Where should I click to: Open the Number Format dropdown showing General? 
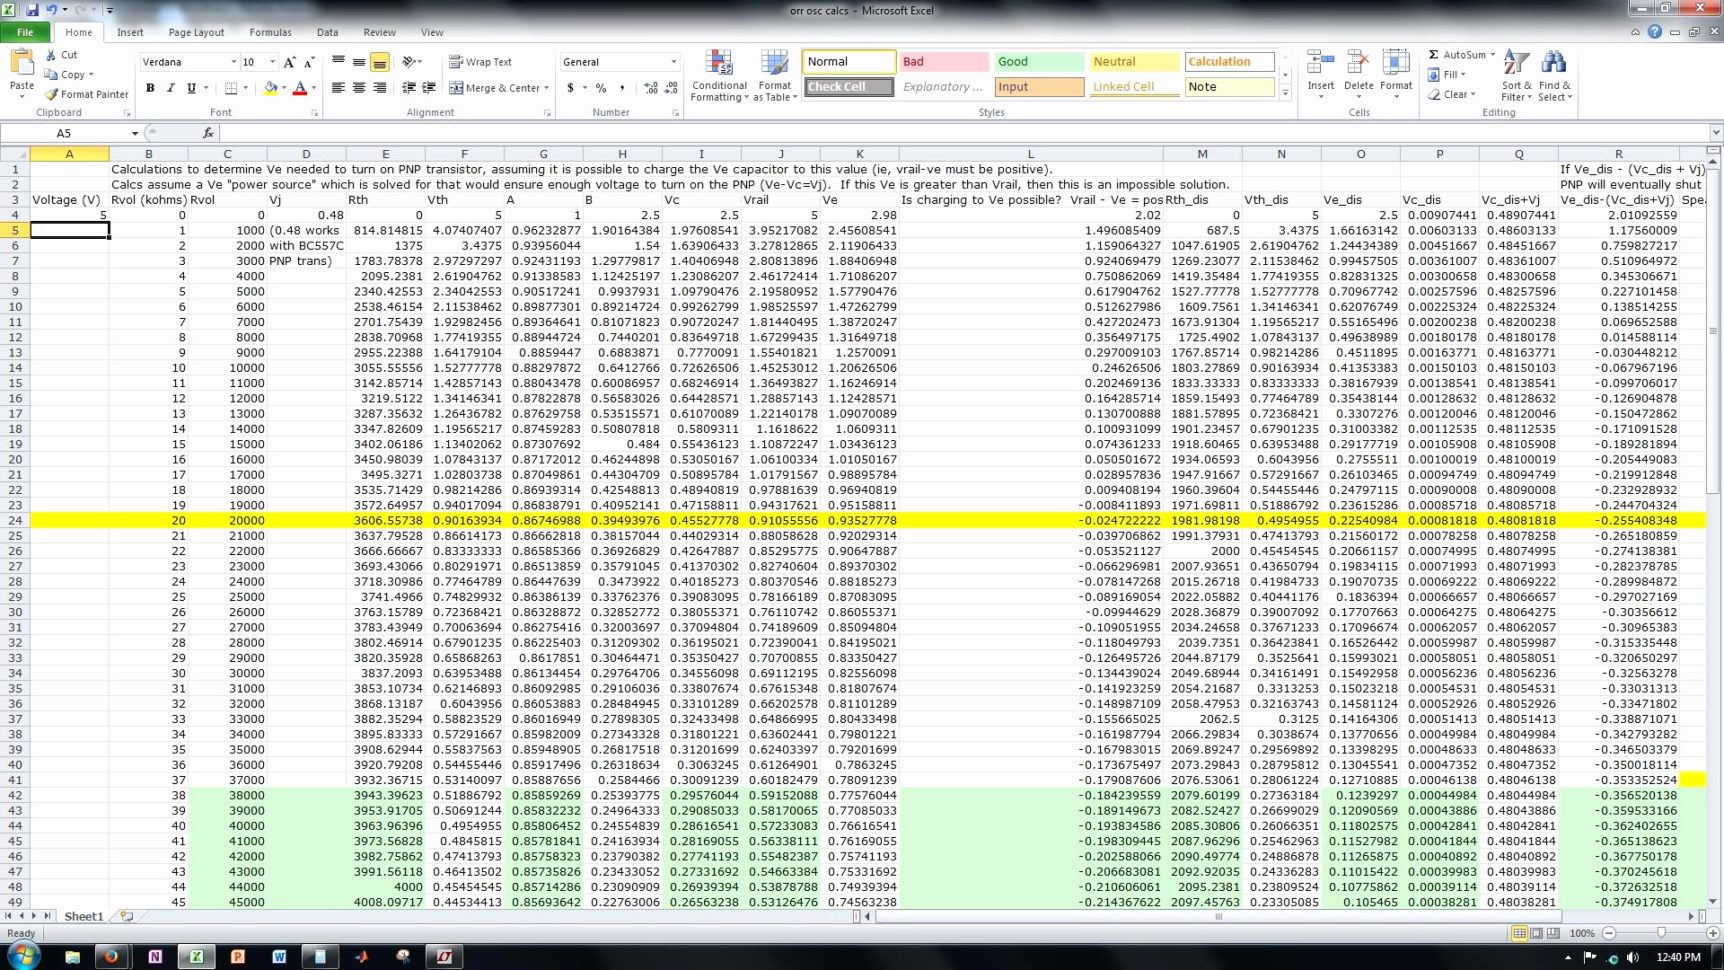674,61
